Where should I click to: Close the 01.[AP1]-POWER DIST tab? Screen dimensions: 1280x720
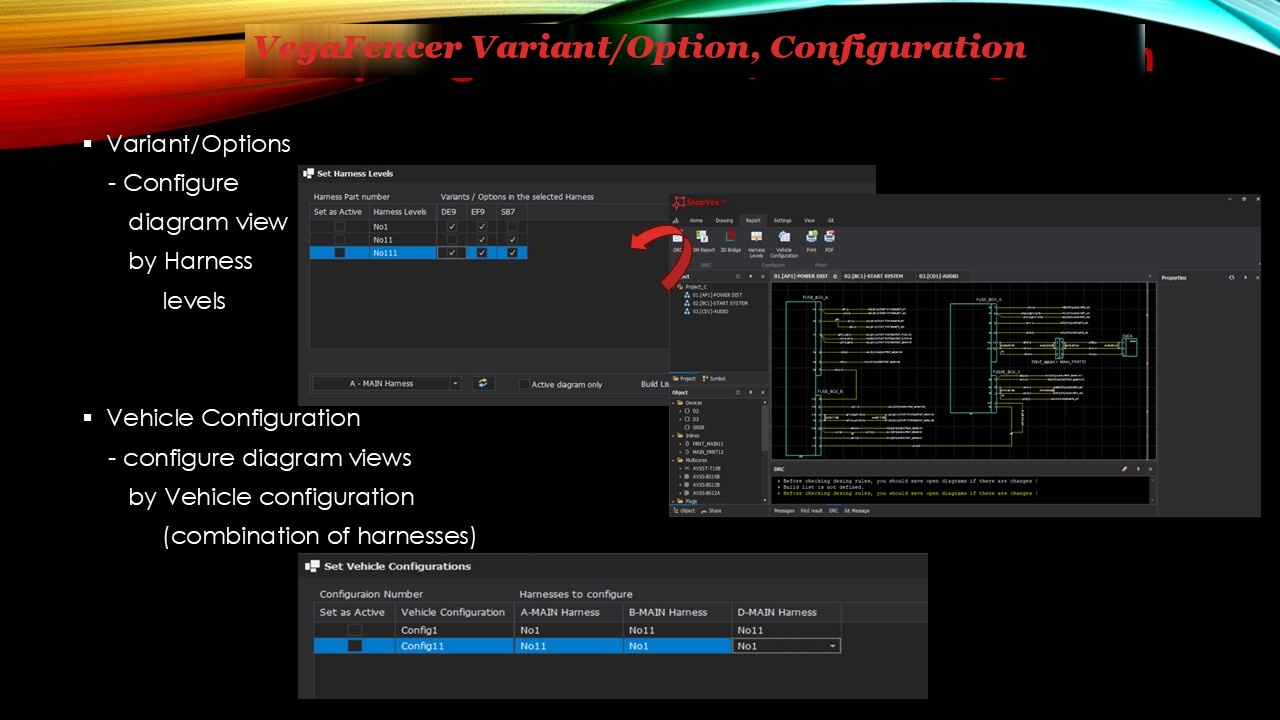click(835, 276)
